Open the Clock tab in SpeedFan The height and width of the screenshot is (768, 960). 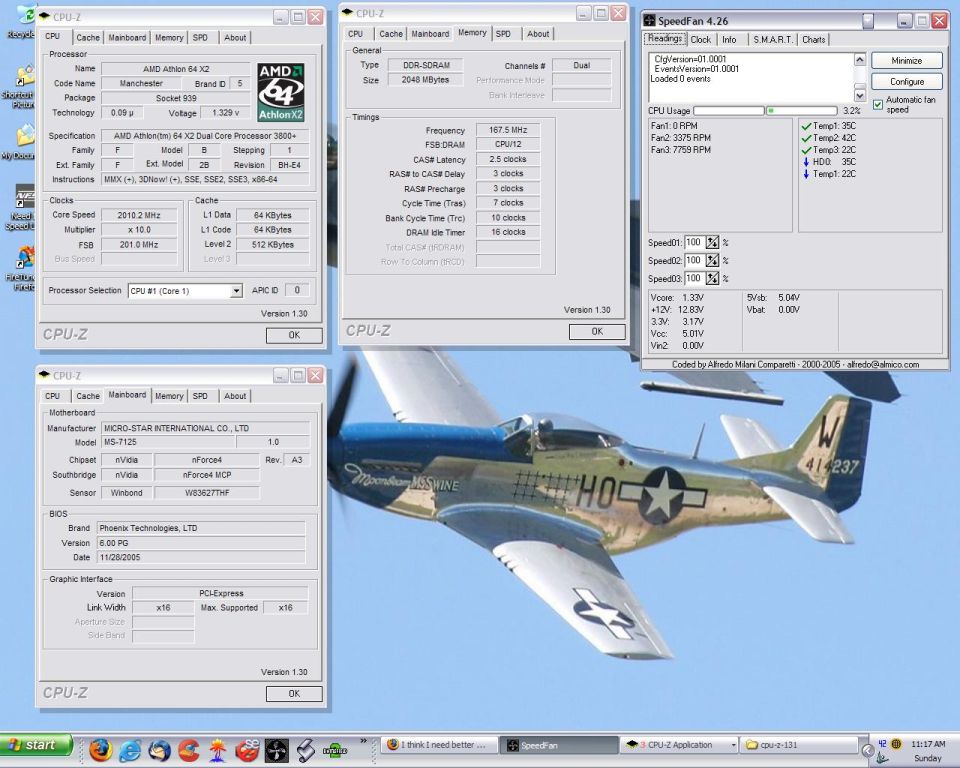coord(700,40)
